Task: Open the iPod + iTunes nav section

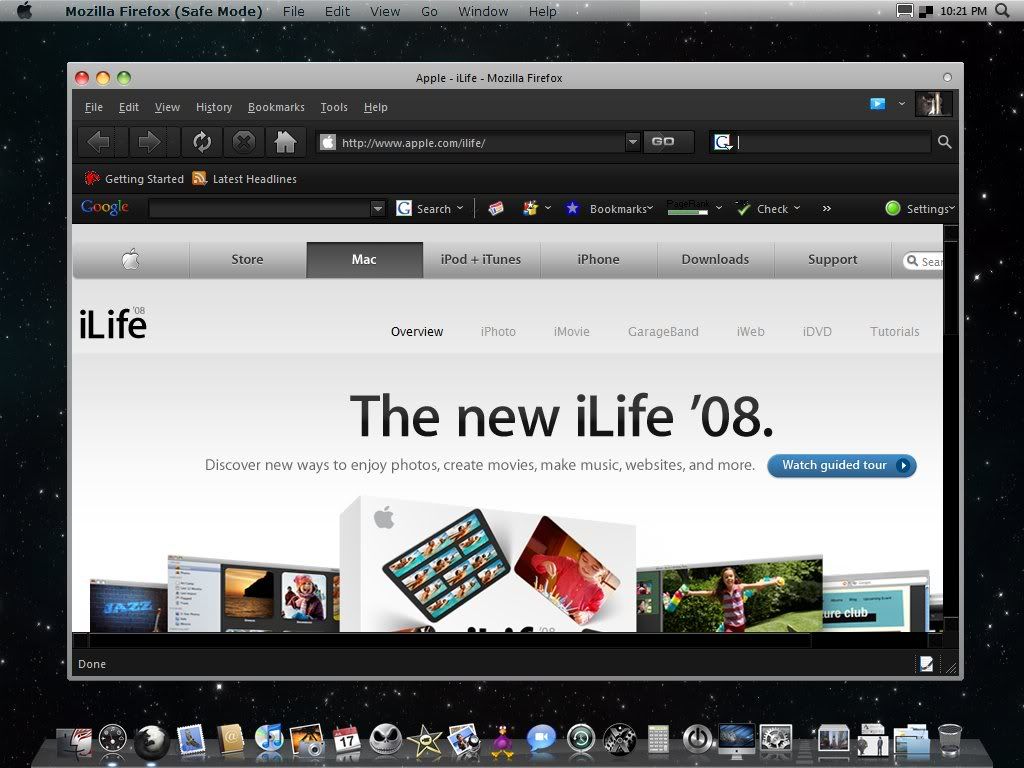Action: [481, 259]
